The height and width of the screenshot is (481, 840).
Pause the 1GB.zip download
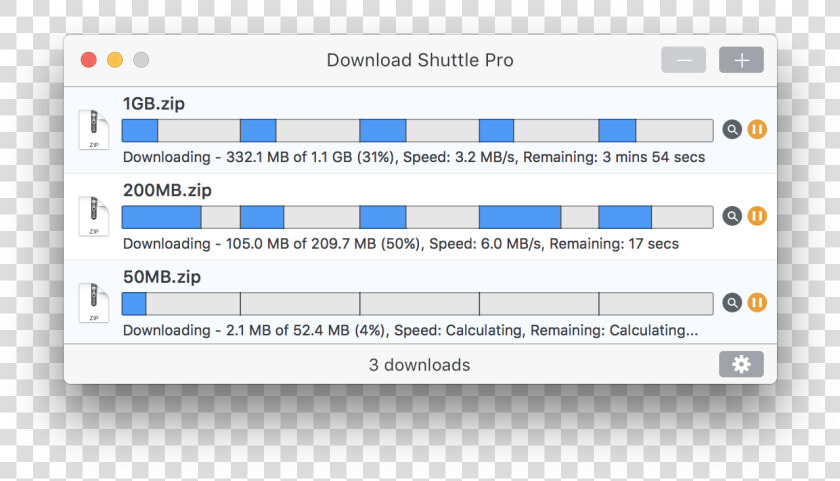point(757,130)
